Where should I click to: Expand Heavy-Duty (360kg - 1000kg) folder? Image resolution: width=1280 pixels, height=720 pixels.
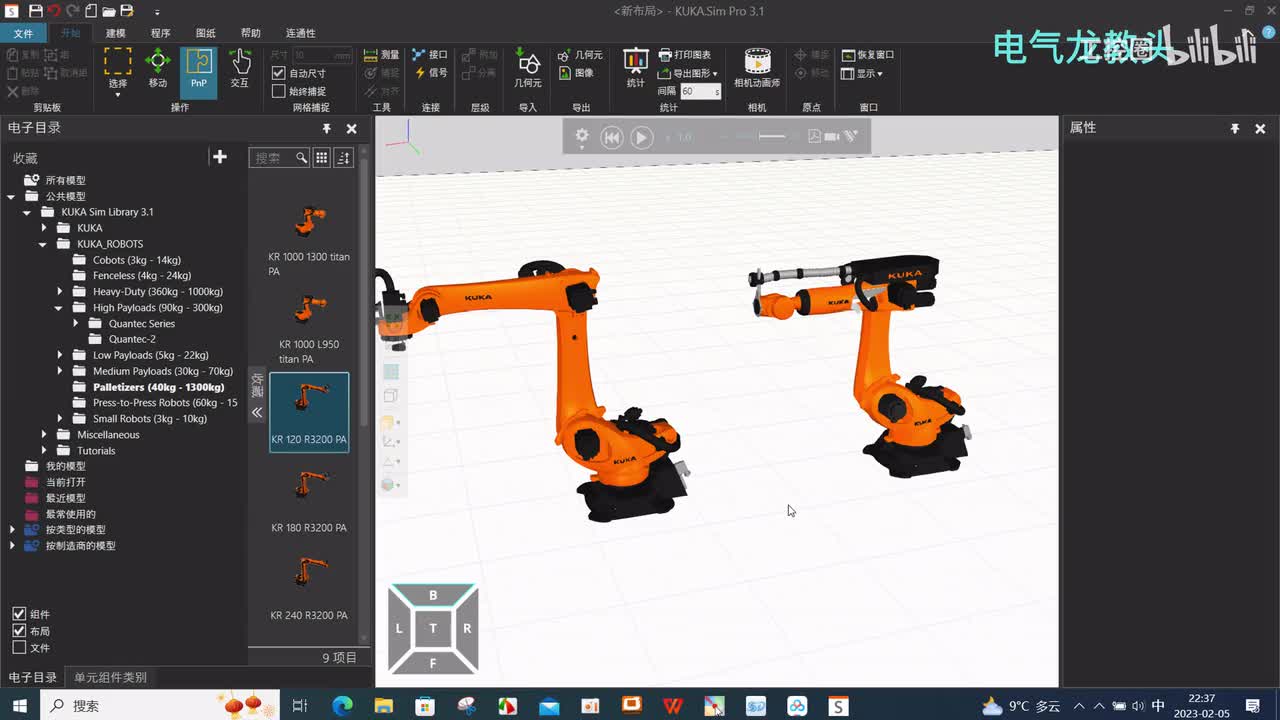click(x=60, y=292)
